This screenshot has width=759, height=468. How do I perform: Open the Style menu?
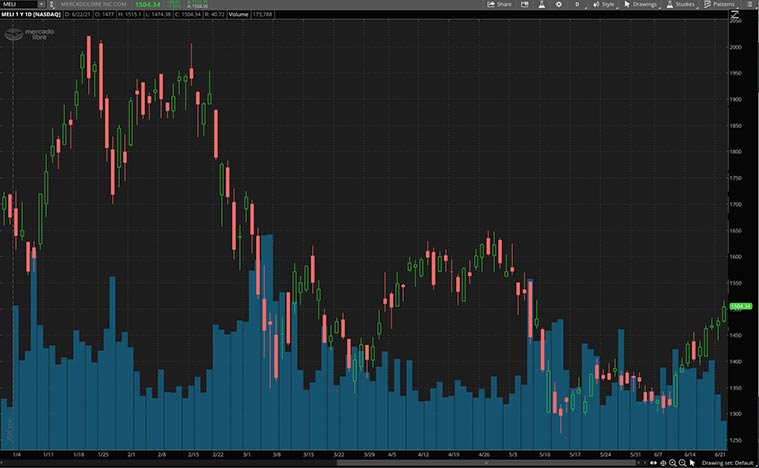[x=603, y=4]
